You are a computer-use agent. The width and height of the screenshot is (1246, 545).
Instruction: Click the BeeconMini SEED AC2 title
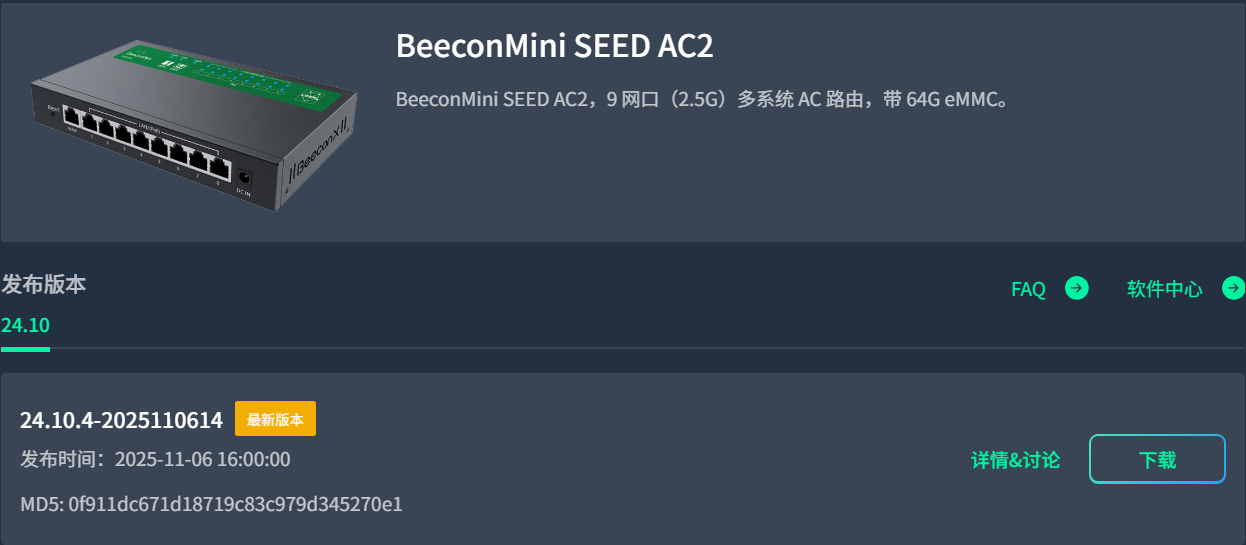pos(554,46)
